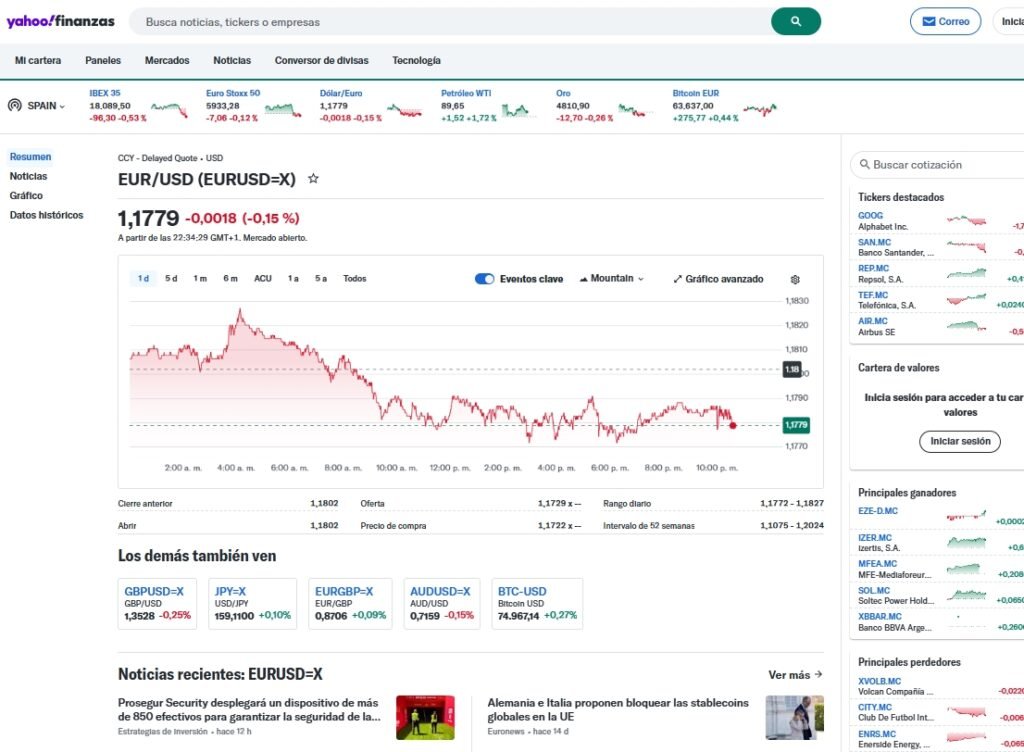Open the Mi cartera menu
The image size is (1024, 752).
pos(38,60)
